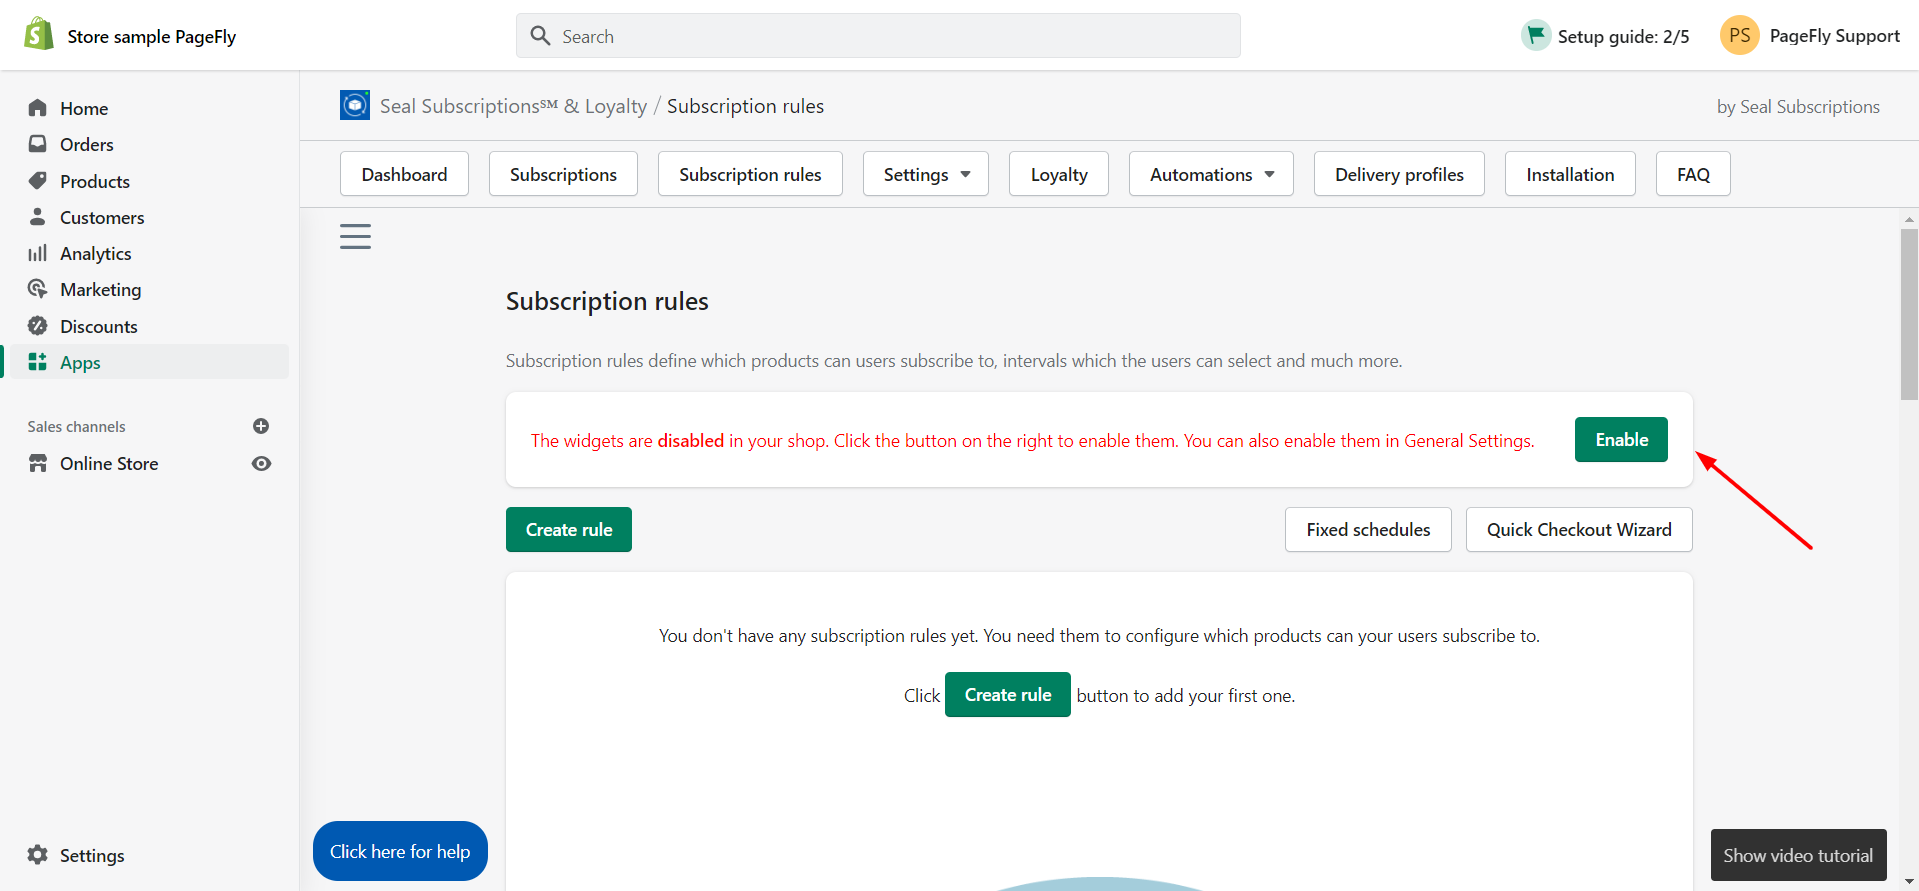Open 'Setup guide: 2/5' link
This screenshot has height=891, width=1919.
(1623, 36)
